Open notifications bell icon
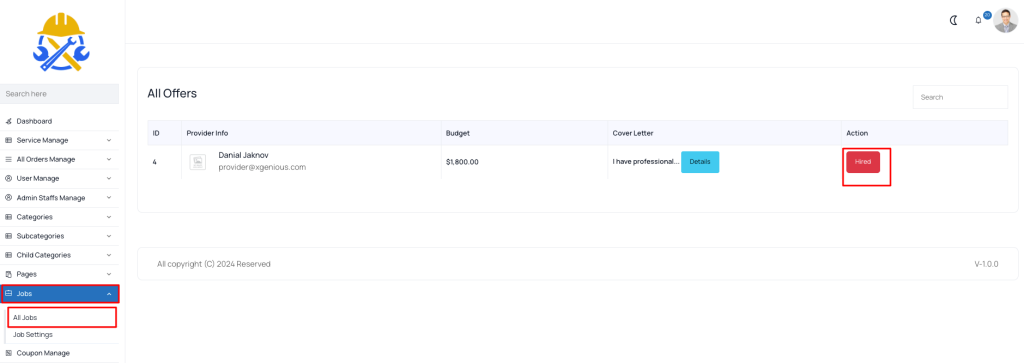The height and width of the screenshot is (363, 1024). pos(978,20)
